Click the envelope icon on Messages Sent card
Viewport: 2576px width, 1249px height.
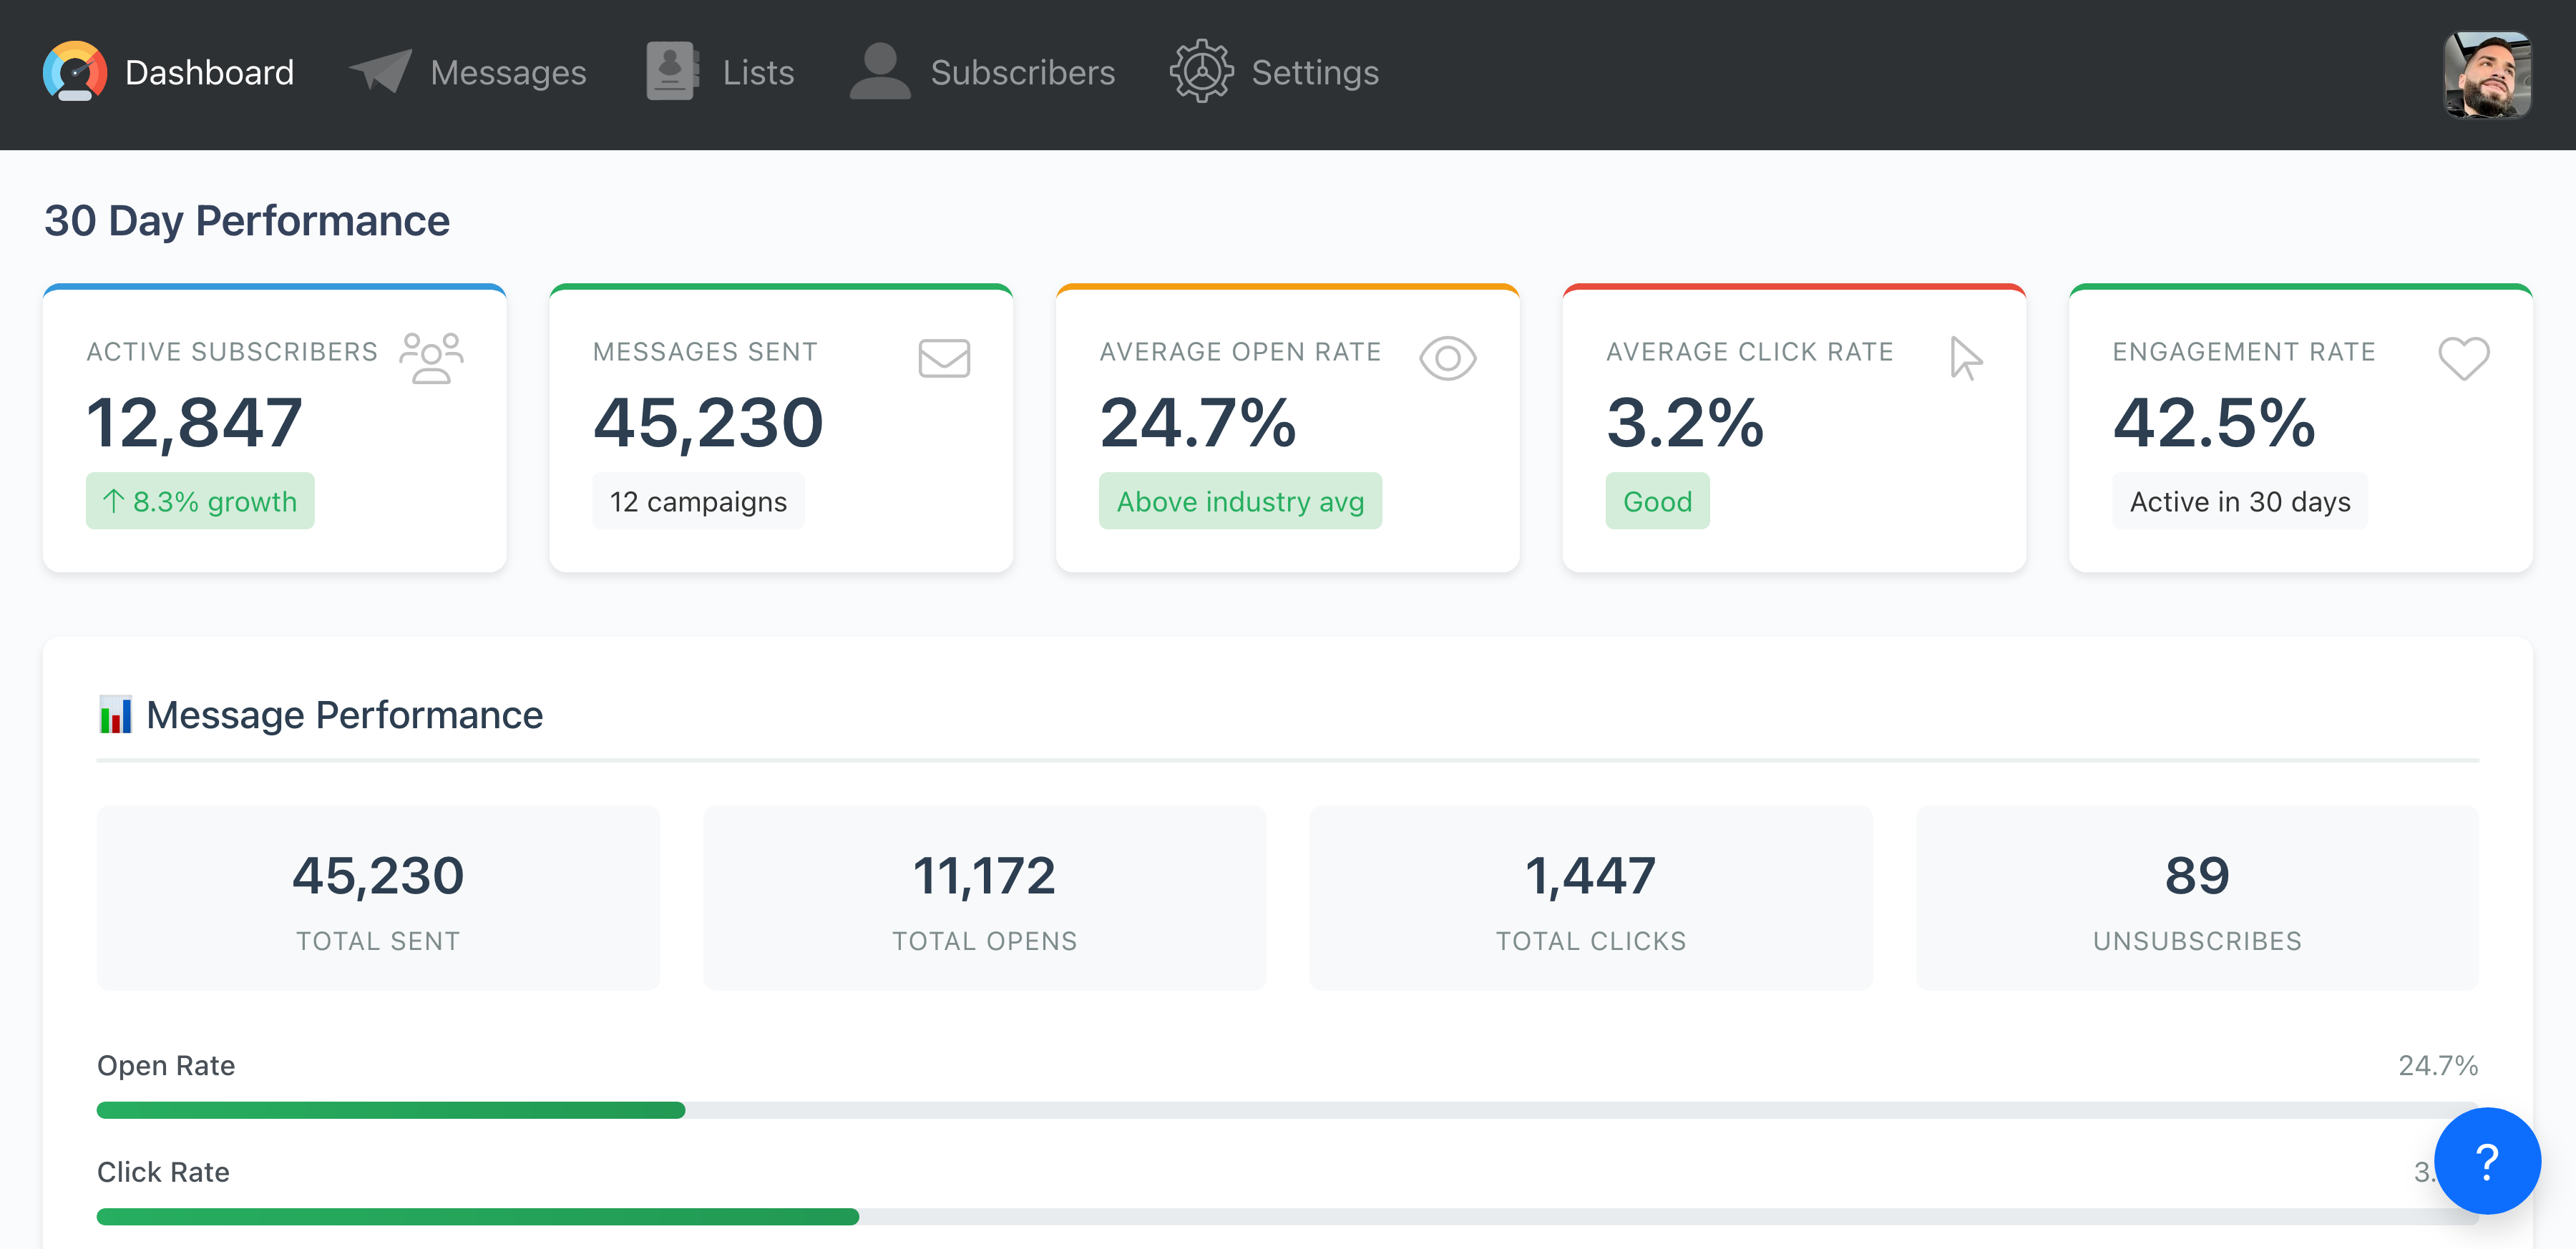coord(944,357)
